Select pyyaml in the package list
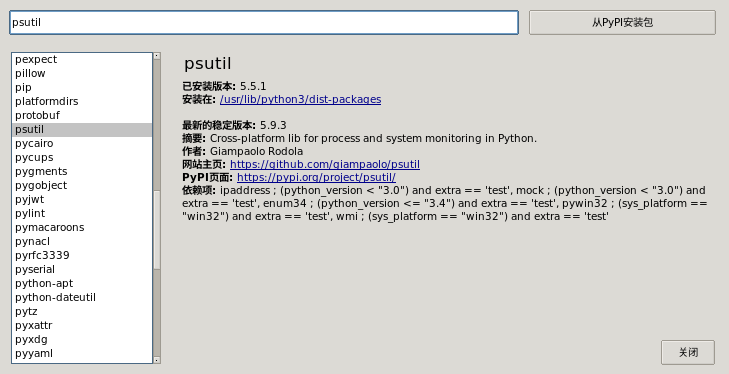729x374 pixels. pyautogui.click(x=82, y=353)
